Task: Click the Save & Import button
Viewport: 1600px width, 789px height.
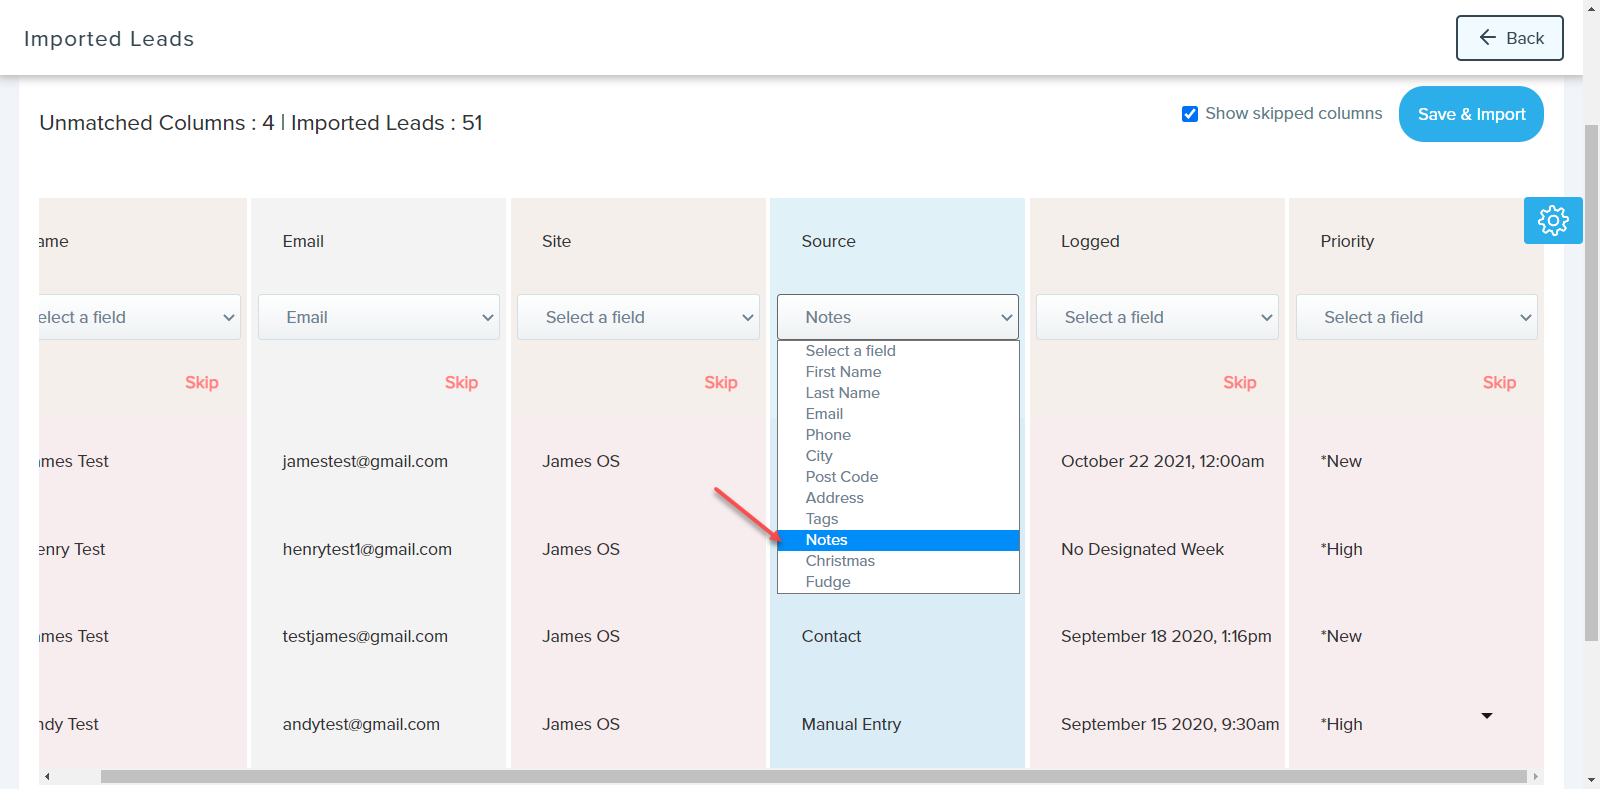Action: [x=1471, y=114]
